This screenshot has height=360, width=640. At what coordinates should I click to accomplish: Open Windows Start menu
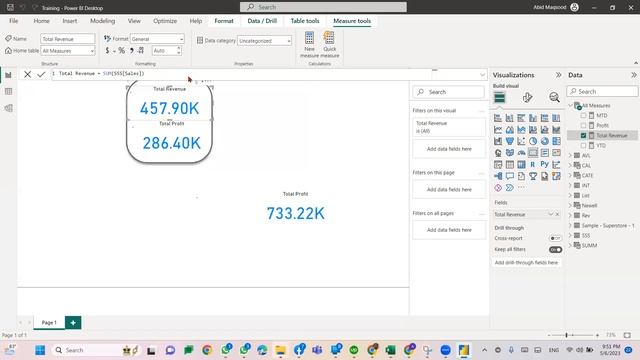pos(40,350)
